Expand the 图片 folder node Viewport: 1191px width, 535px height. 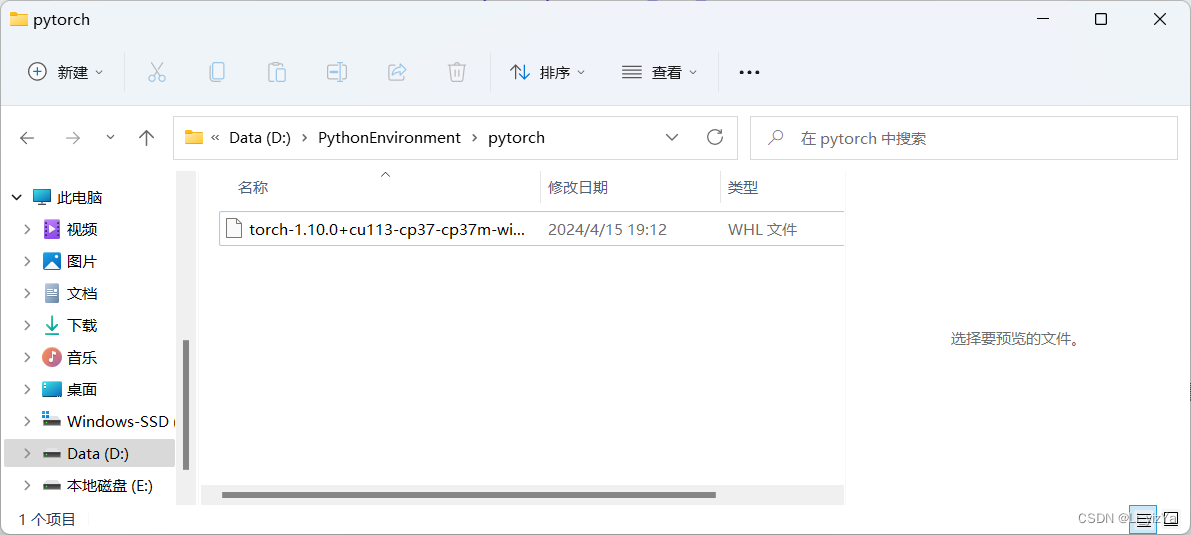tap(27, 261)
